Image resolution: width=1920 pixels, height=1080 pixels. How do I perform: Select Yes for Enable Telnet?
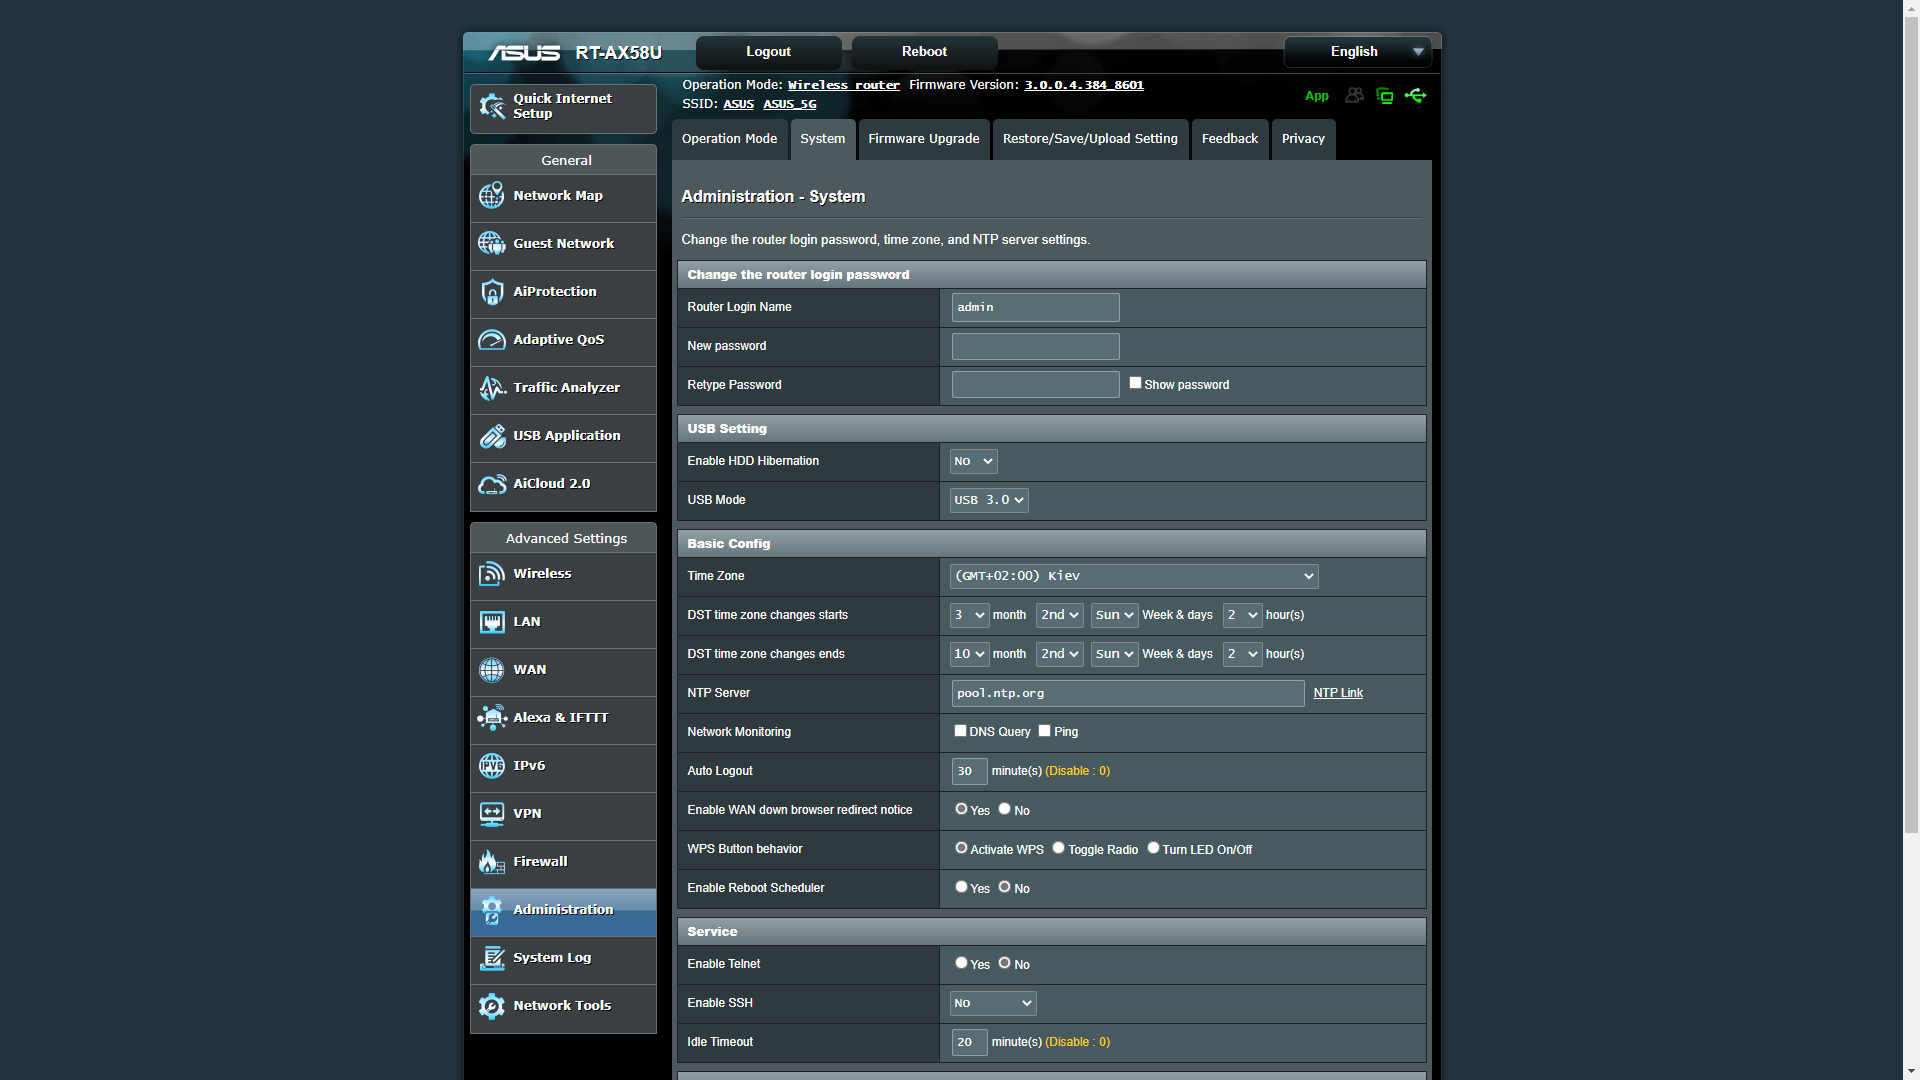(x=961, y=963)
